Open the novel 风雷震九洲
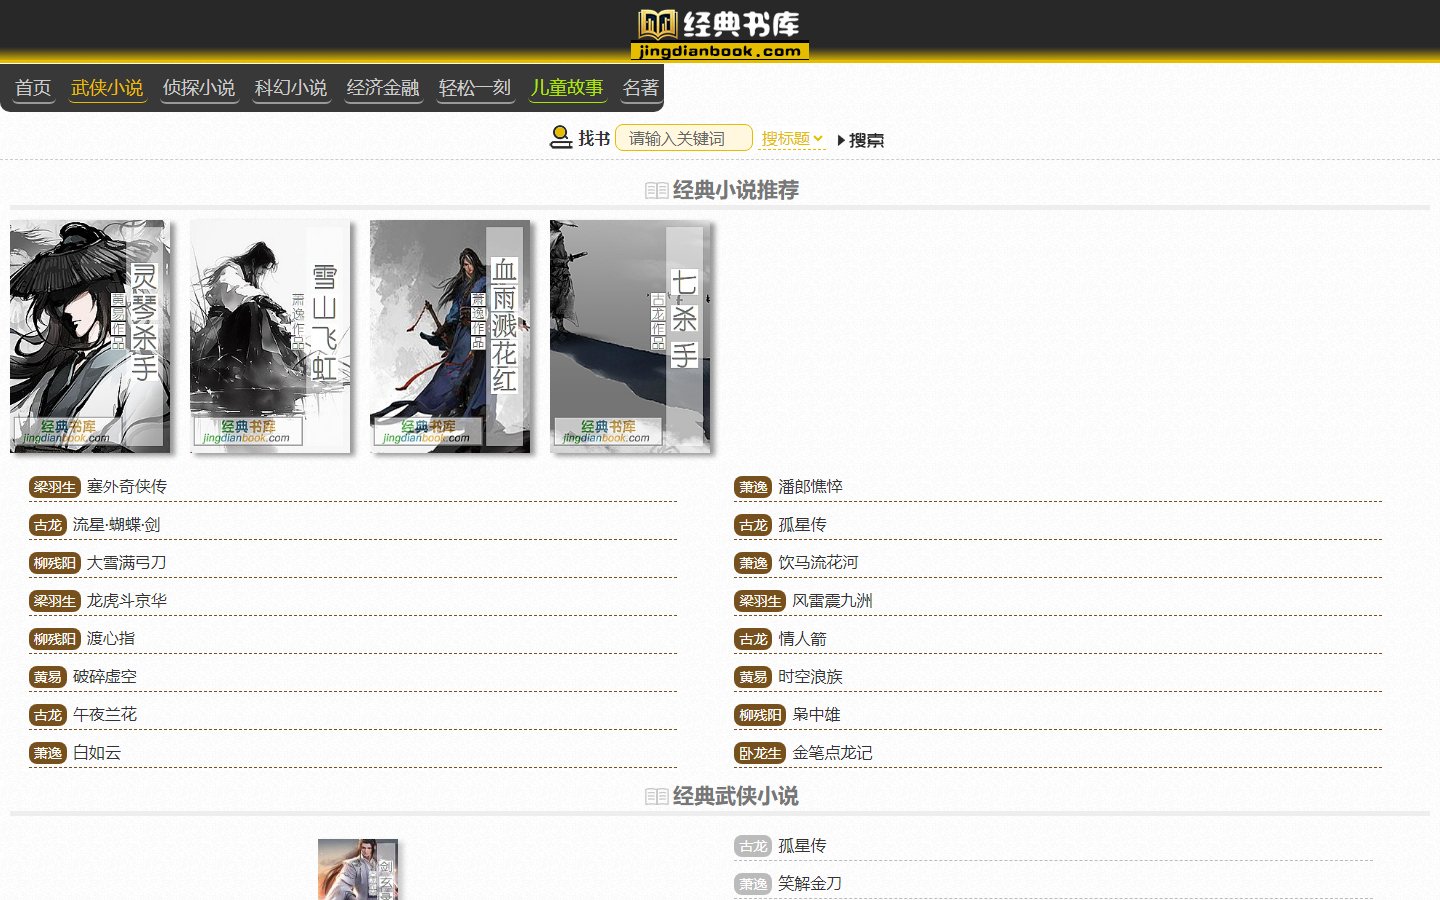Image resolution: width=1440 pixels, height=900 pixels. point(833,600)
